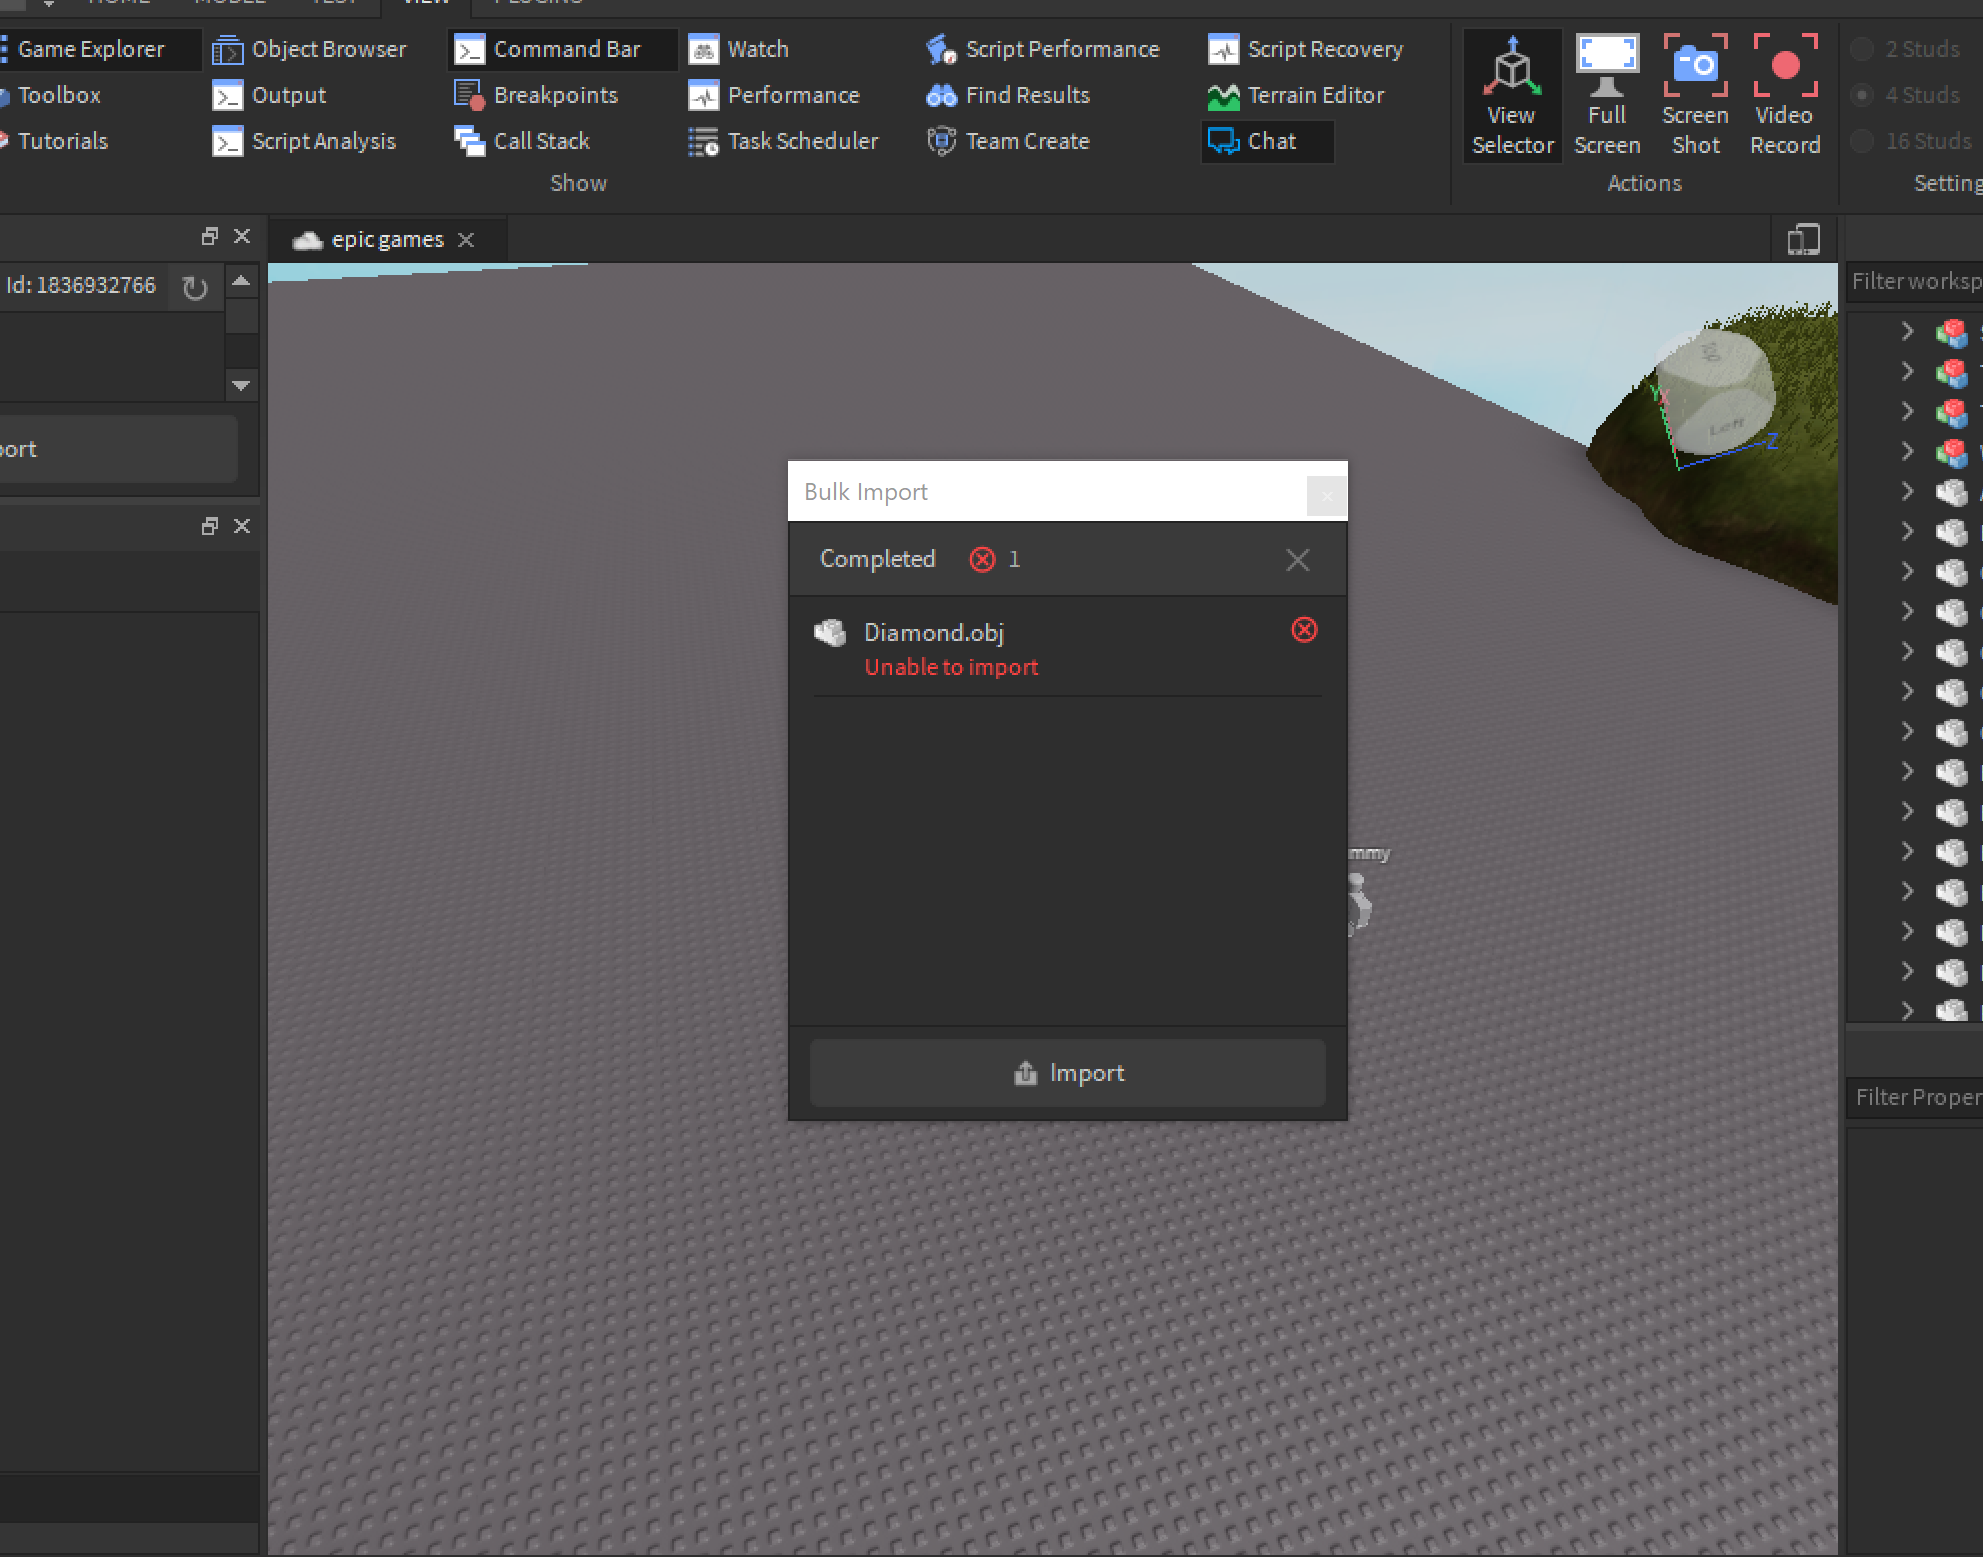Expand the first workspace tree item
Image resolution: width=1983 pixels, height=1557 pixels.
point(1907,331)
